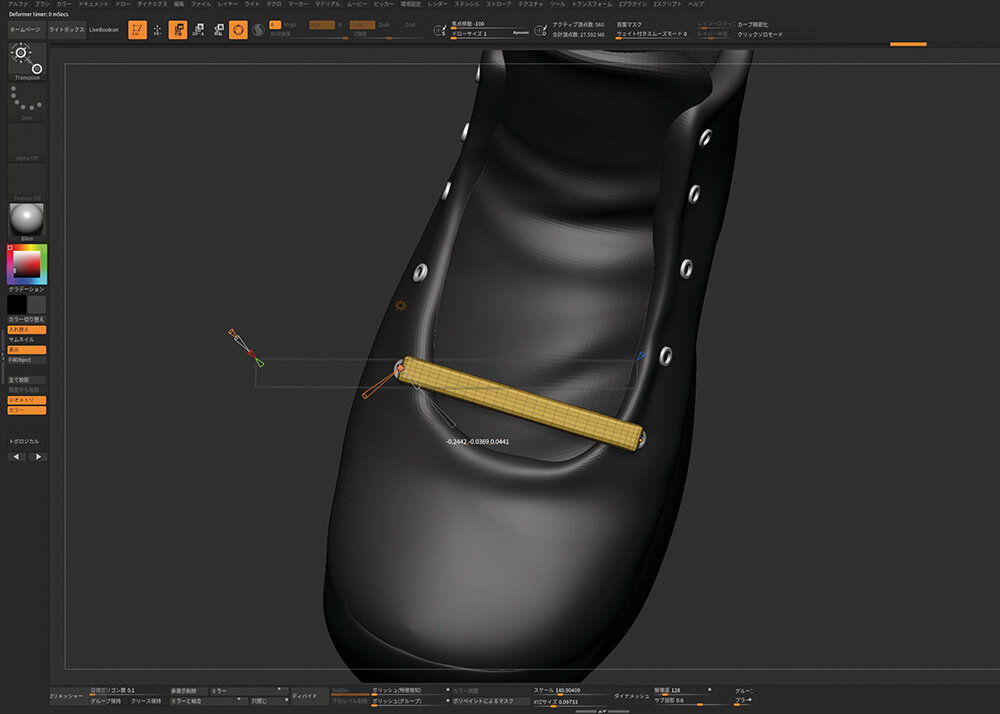Open the Transpose brush thumbnail
The height and width of the screenshot is (714, 1000).
point(27,62)
